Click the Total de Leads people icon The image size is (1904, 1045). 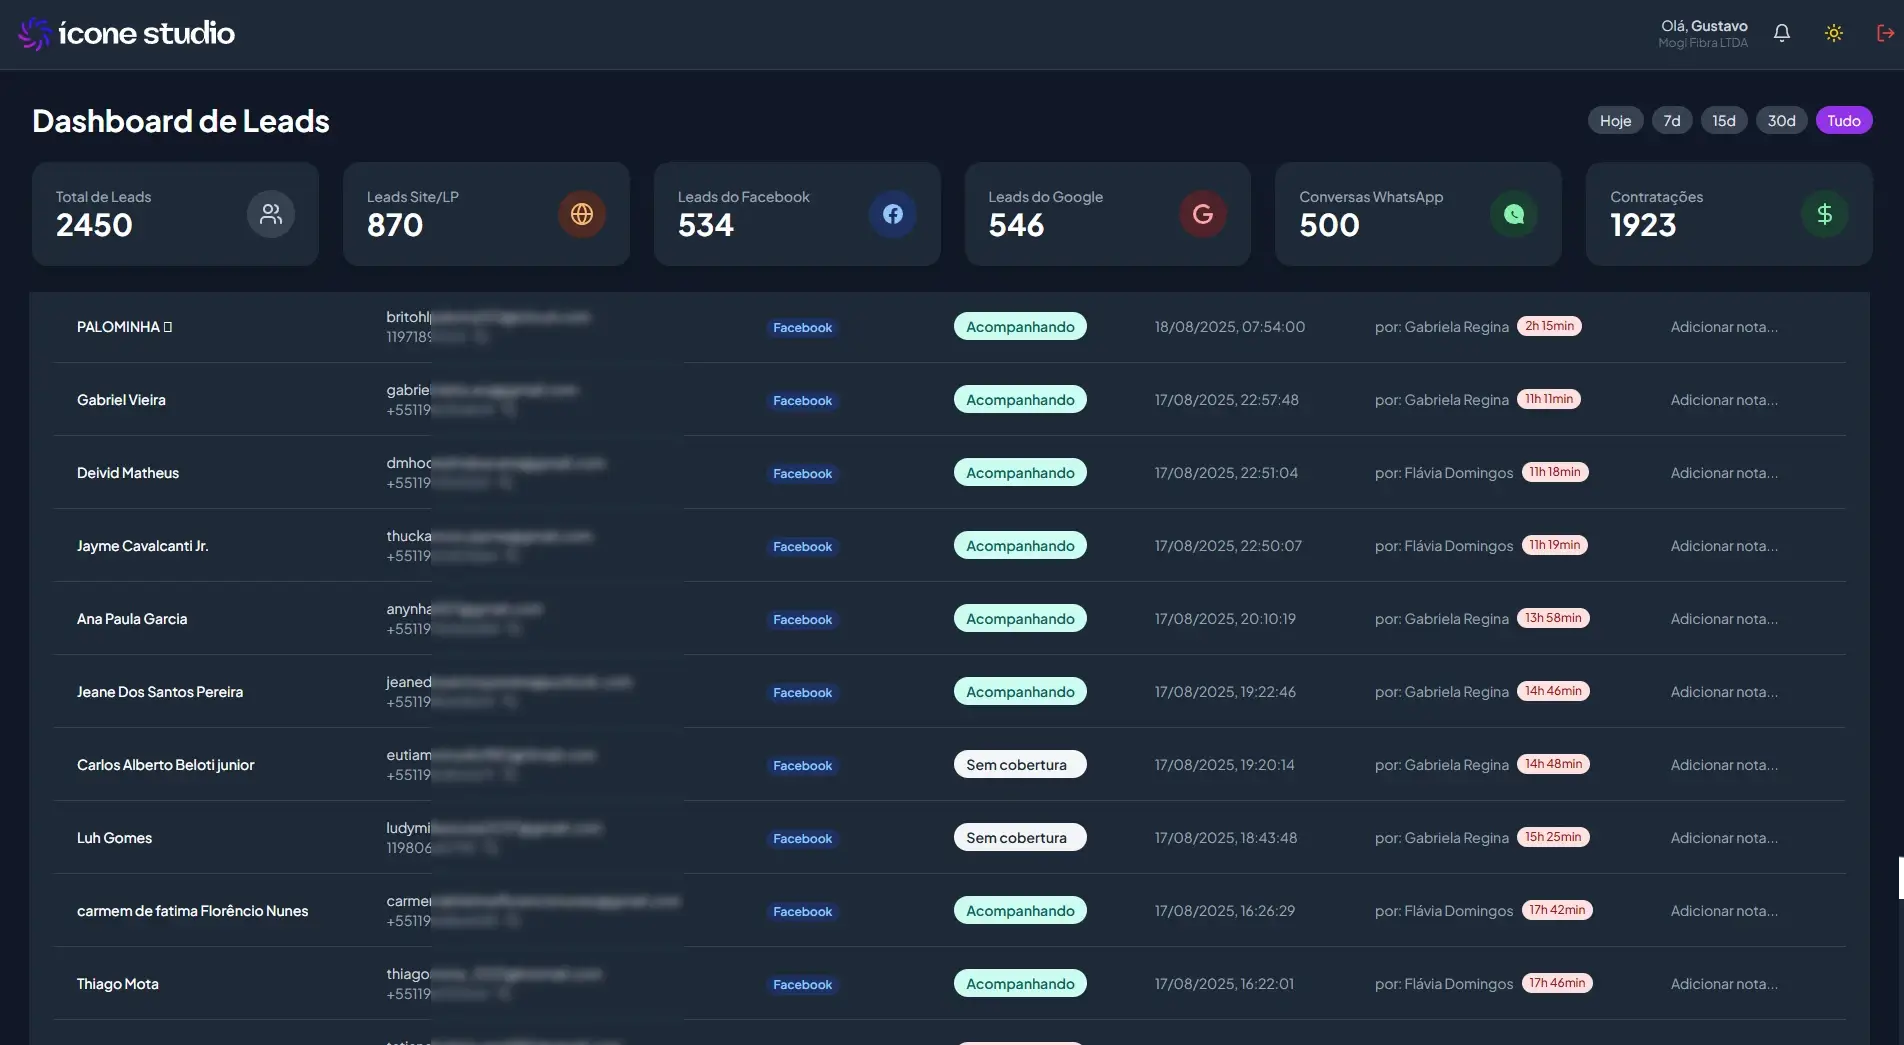(x=270, y=213)
